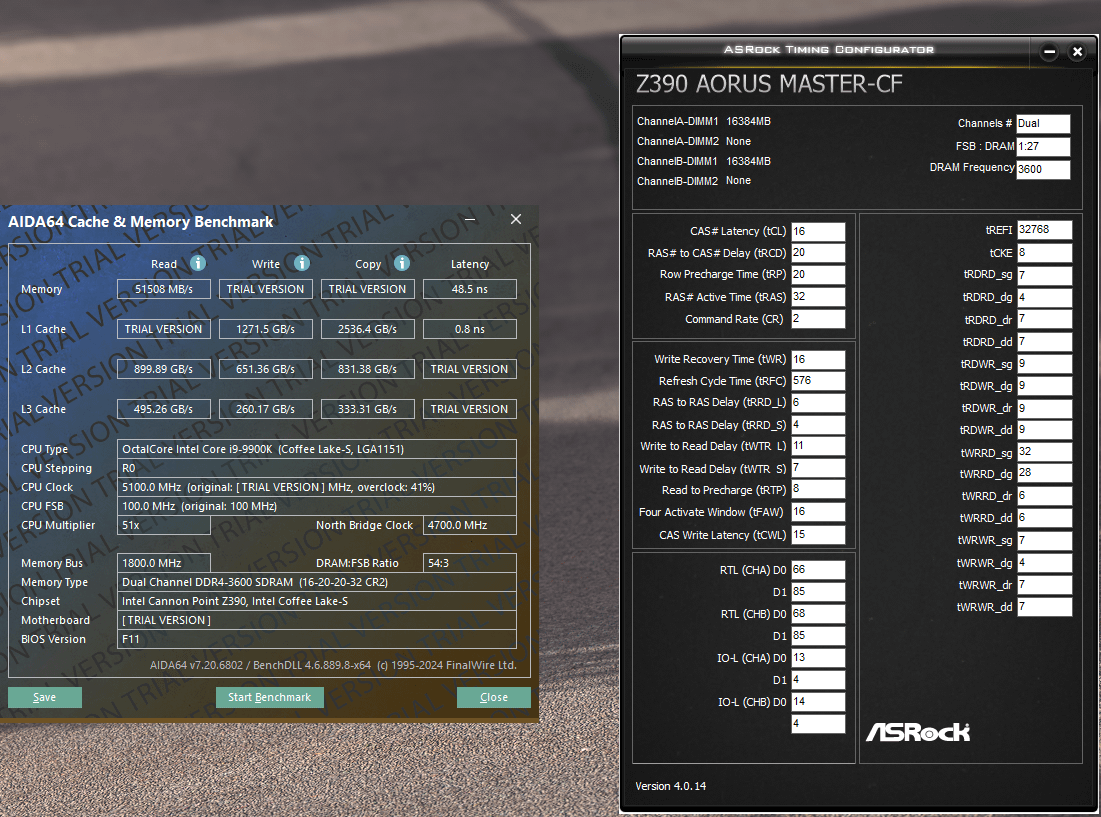This screenshot has width=1101, height=817.
Task: Click the Memory Read 51508 MB/s cell
Action: [164, 289]
